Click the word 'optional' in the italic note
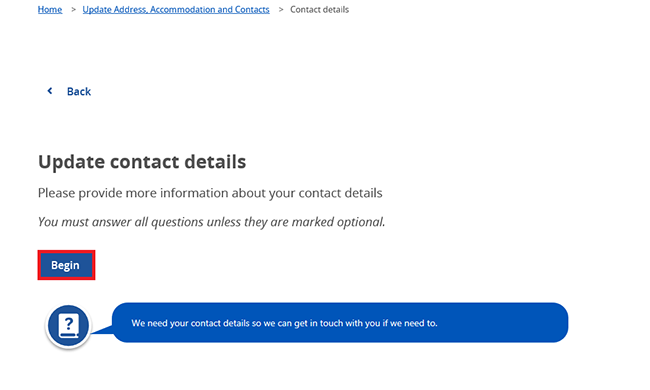Screen dimensions: 650x390 [361, 222]
